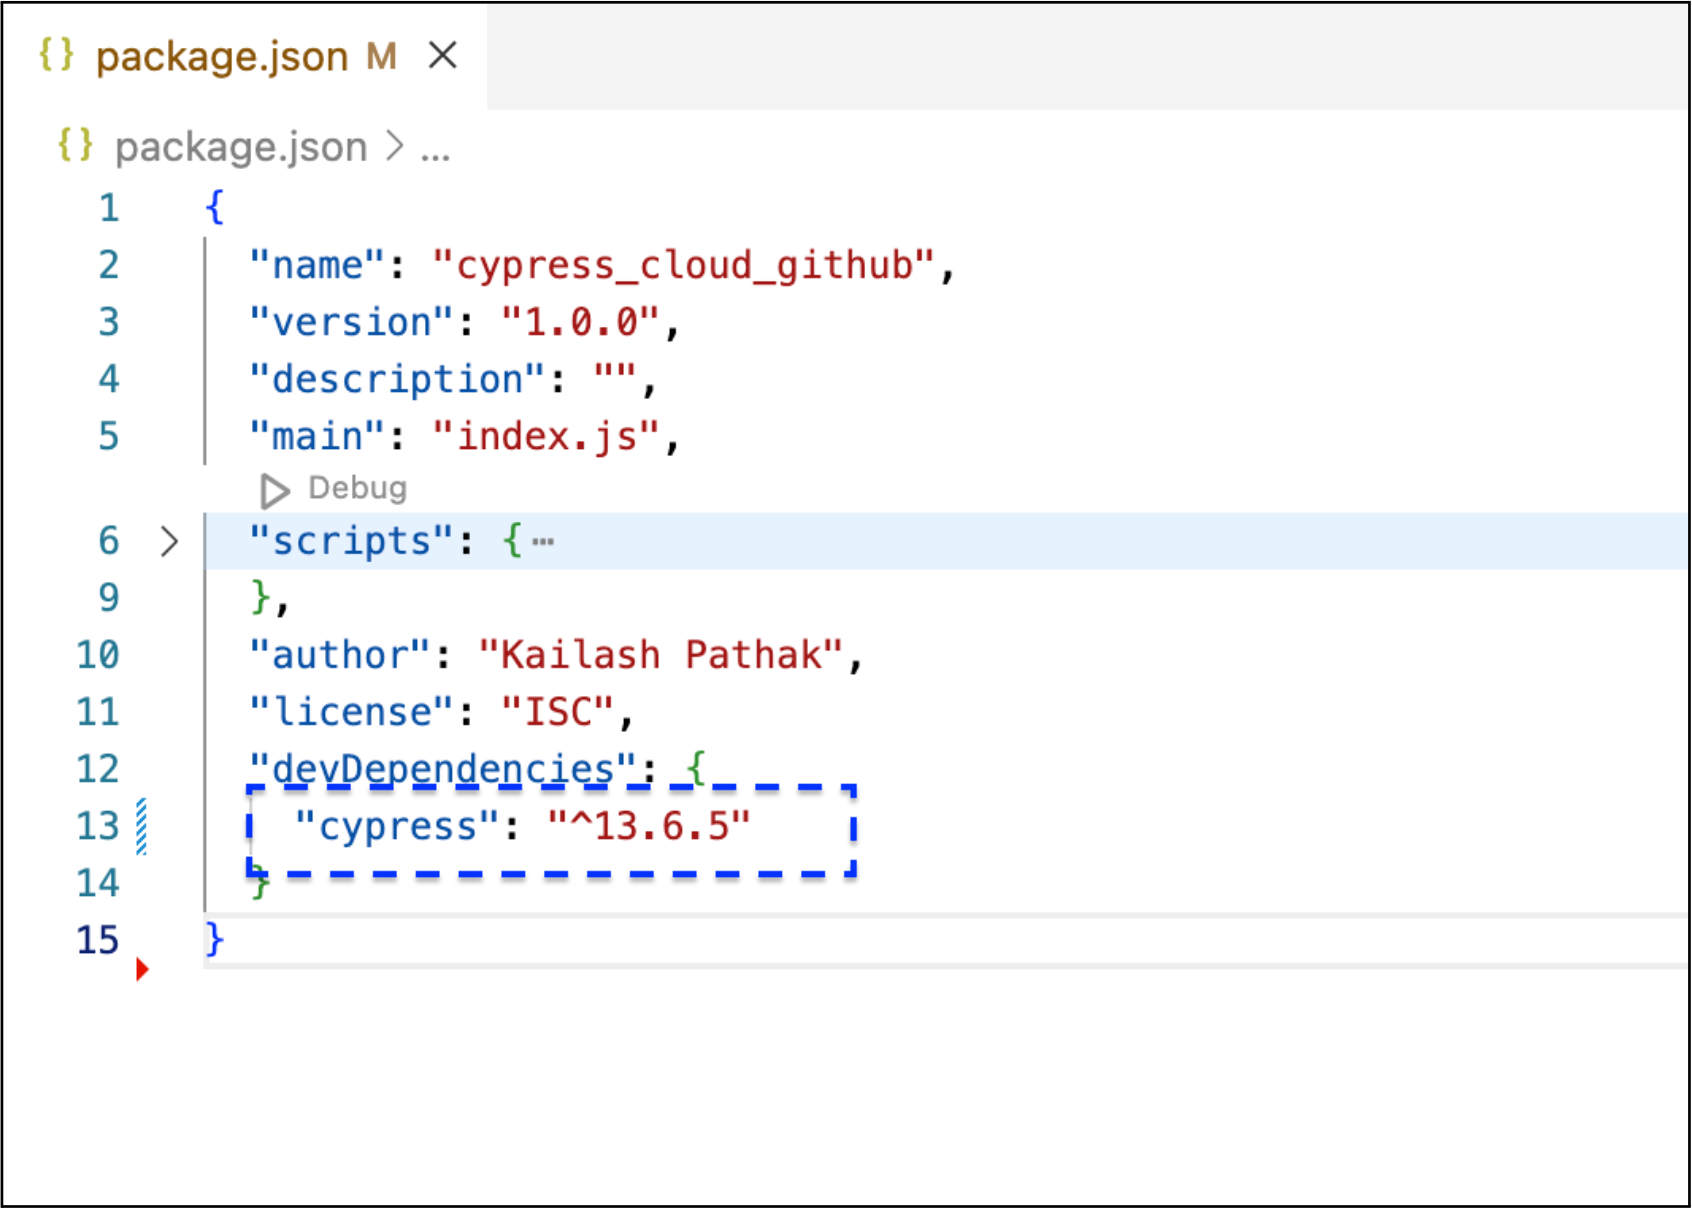The height and width of the screenshot is (1208, 1692).
Task: Click the "main" key on line 5
Action: point(317,436)
